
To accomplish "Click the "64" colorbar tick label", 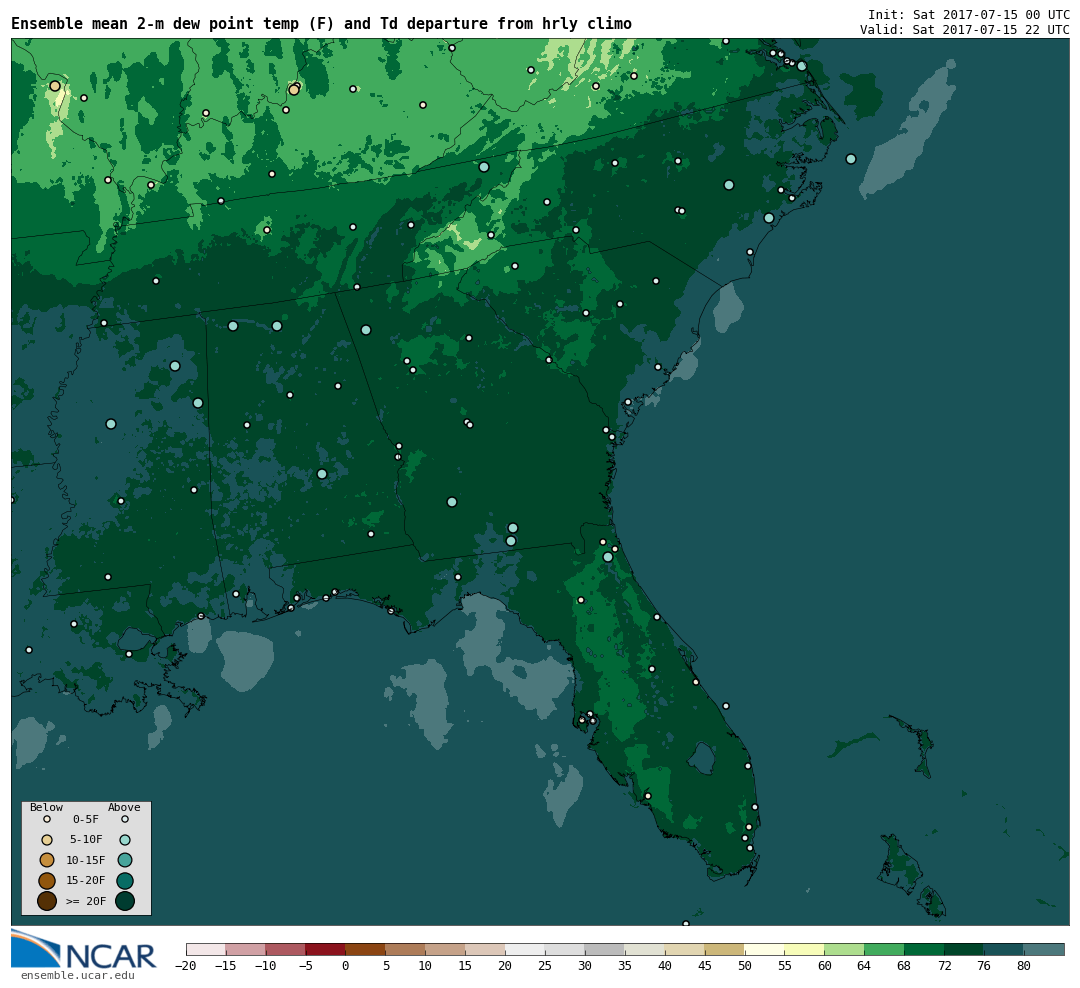I will (864, 966).
